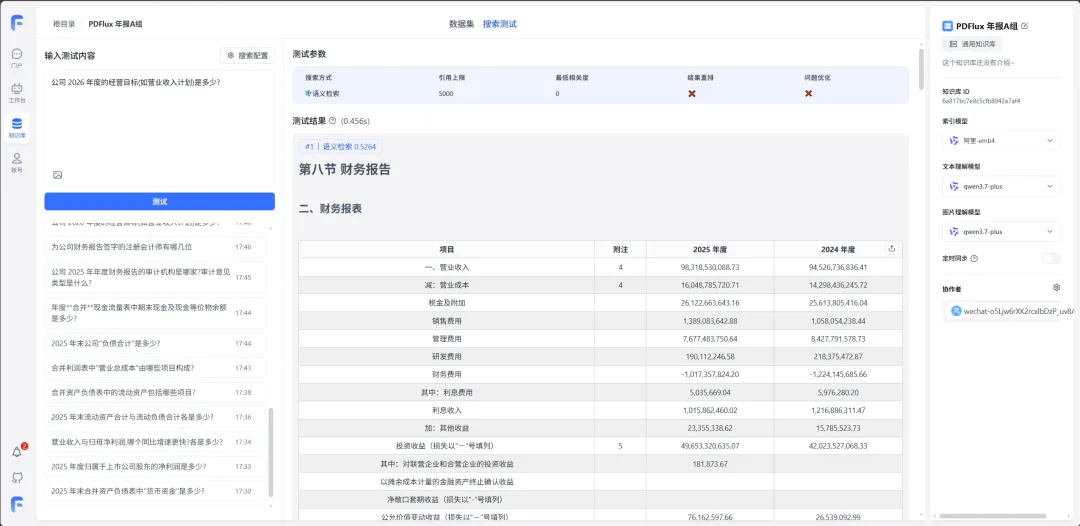This screenshot has height=526, width=1080.
Task: Click knowledge base icon beside PDFlux 年报A组 heading
Action: point(948,26)
